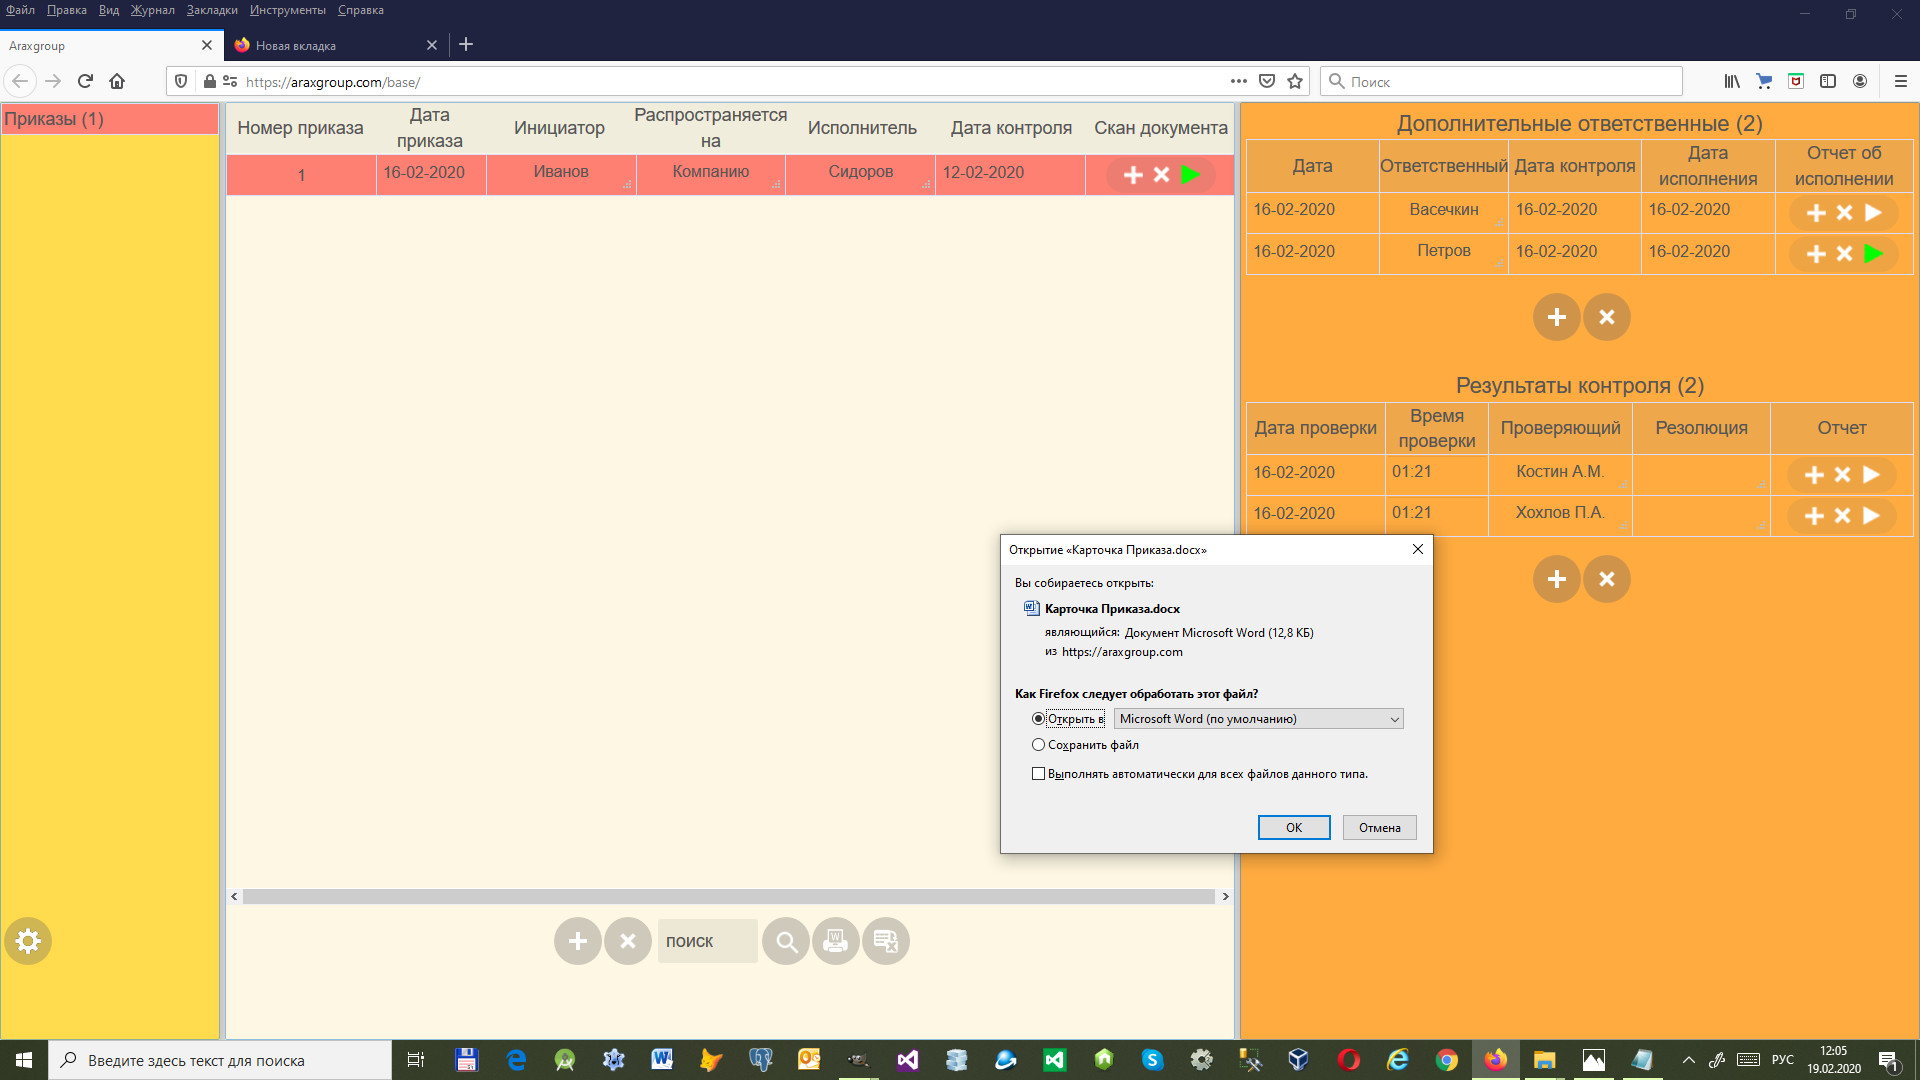Click delete X icon in Петров row
Viewport: 1920px width, 1080px height.
point(1844,254)
